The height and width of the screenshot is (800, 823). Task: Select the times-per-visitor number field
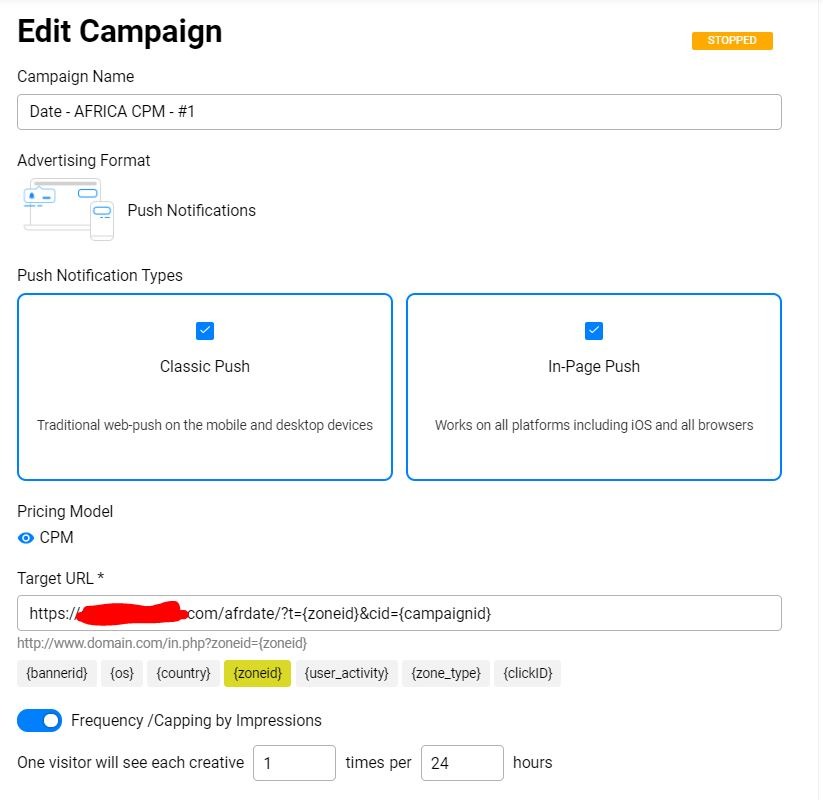(294, 763)
